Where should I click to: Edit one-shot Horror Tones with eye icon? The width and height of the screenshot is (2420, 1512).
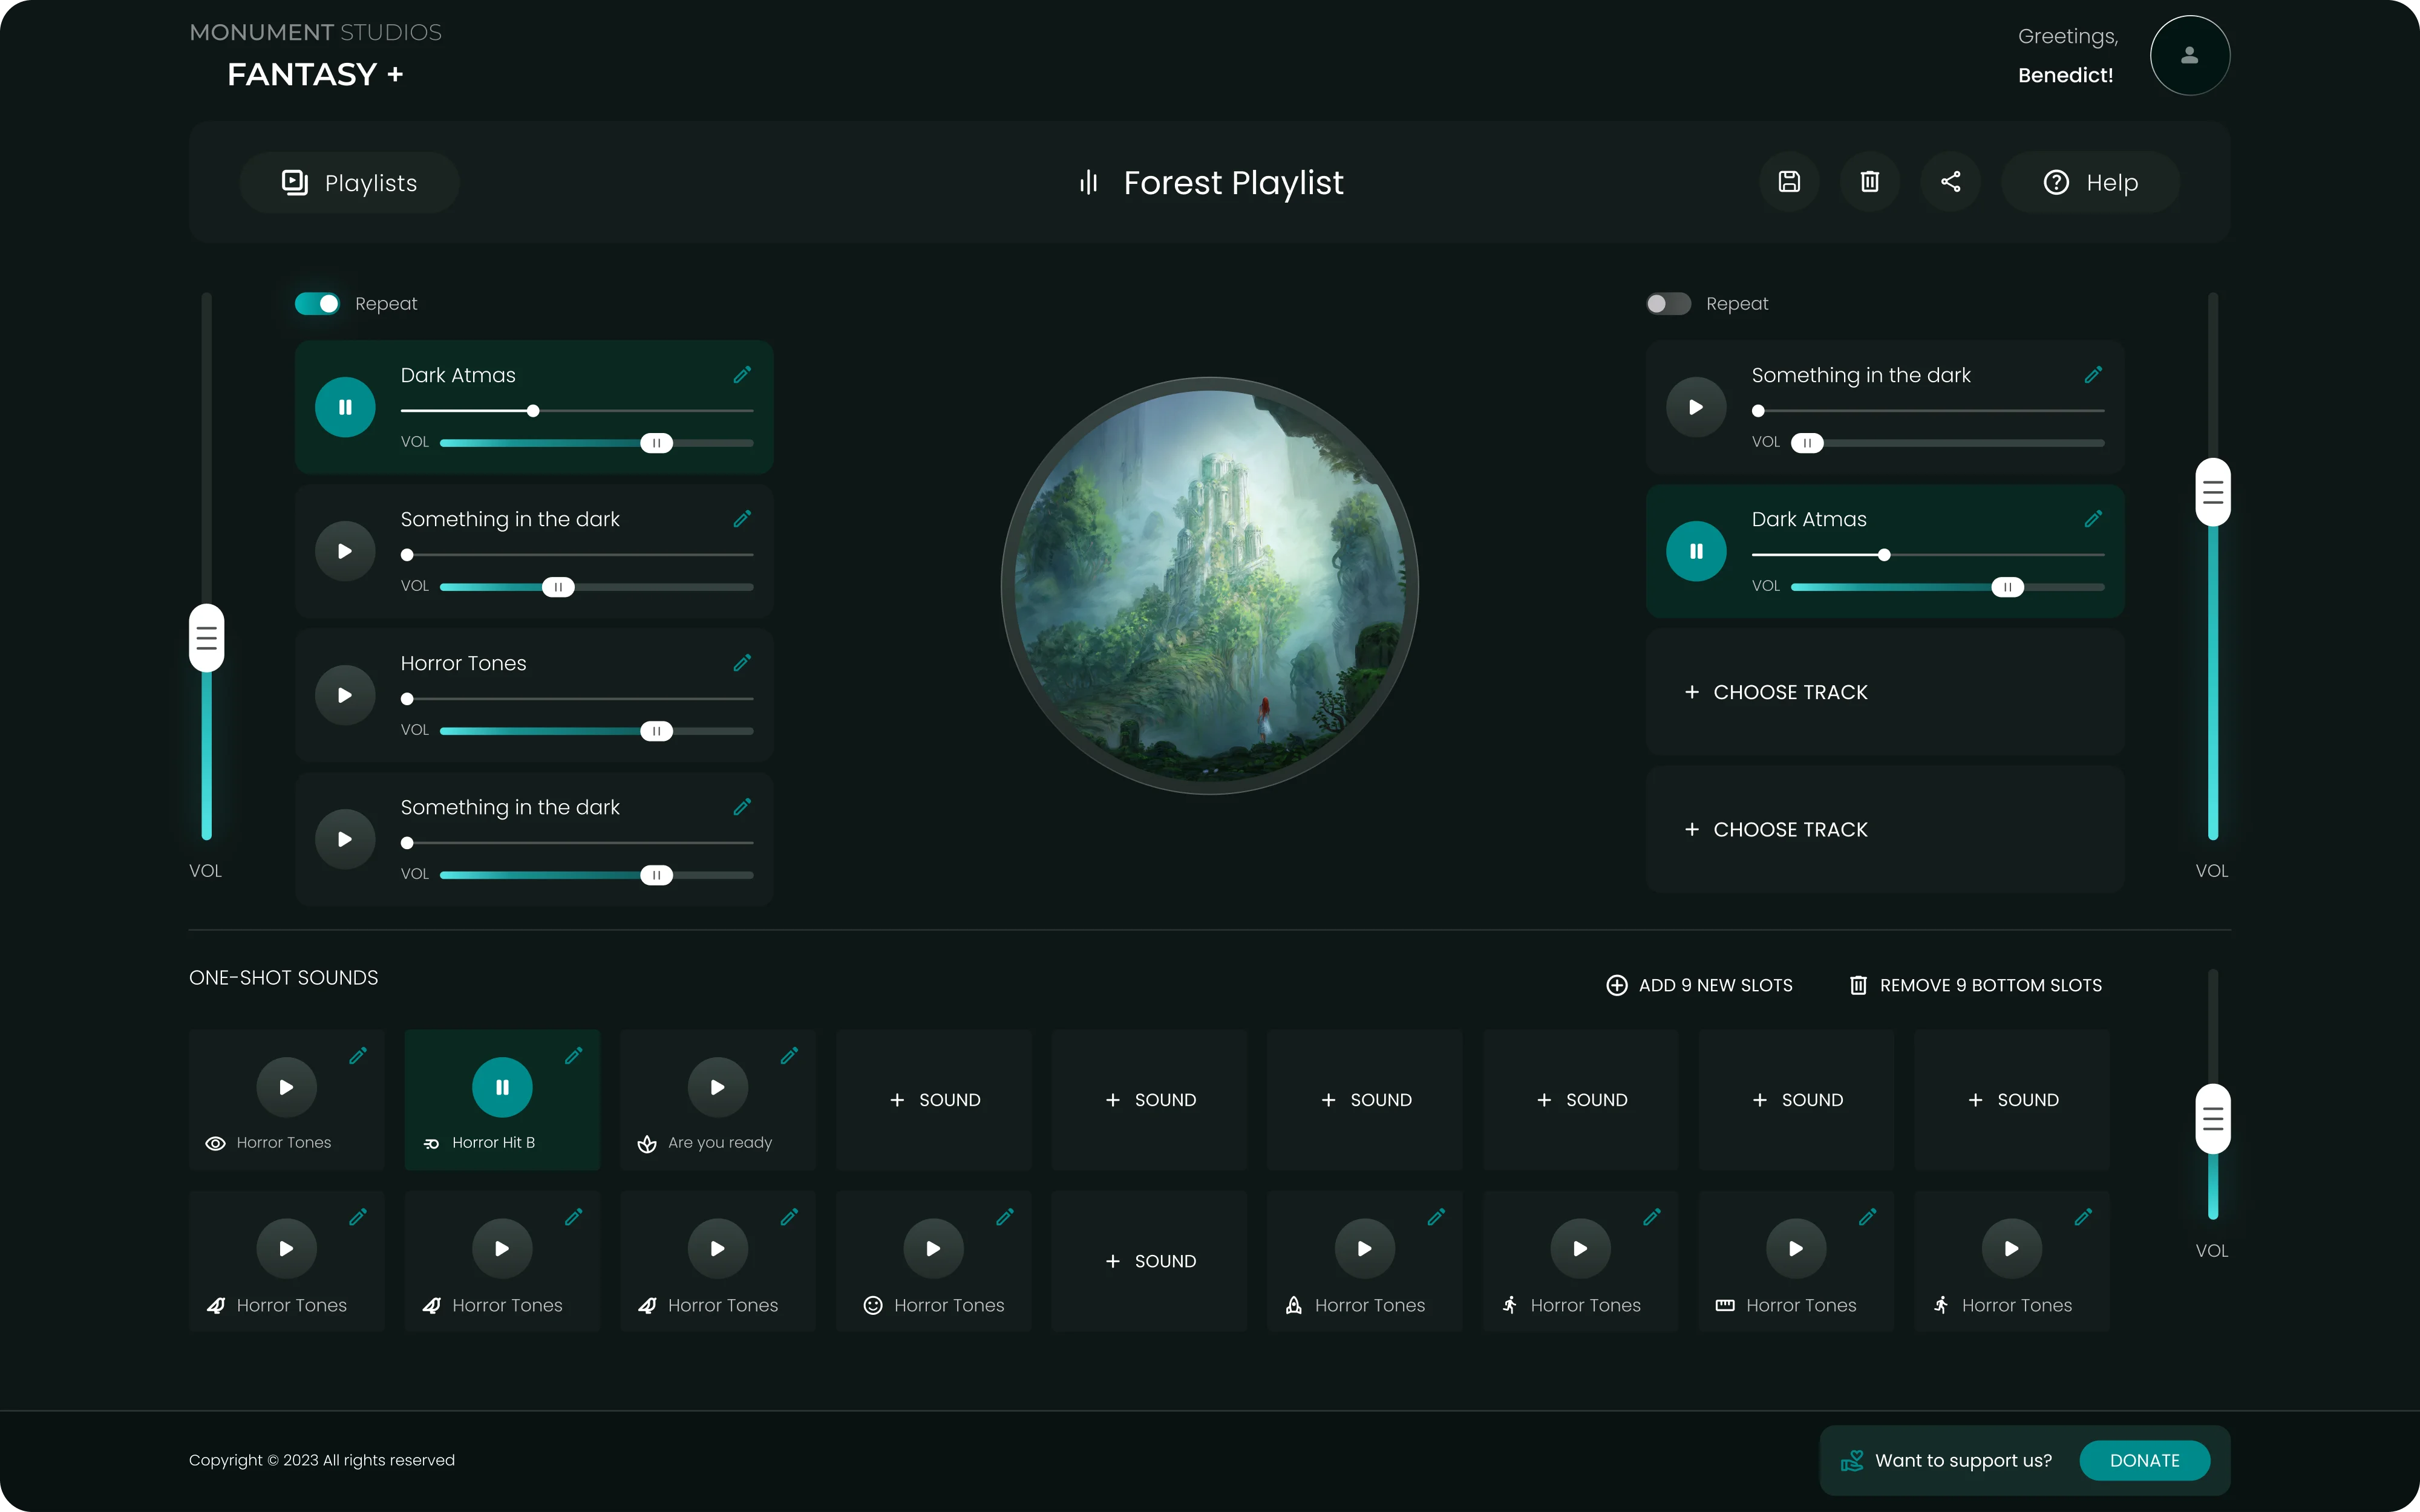click(358, 1056)
